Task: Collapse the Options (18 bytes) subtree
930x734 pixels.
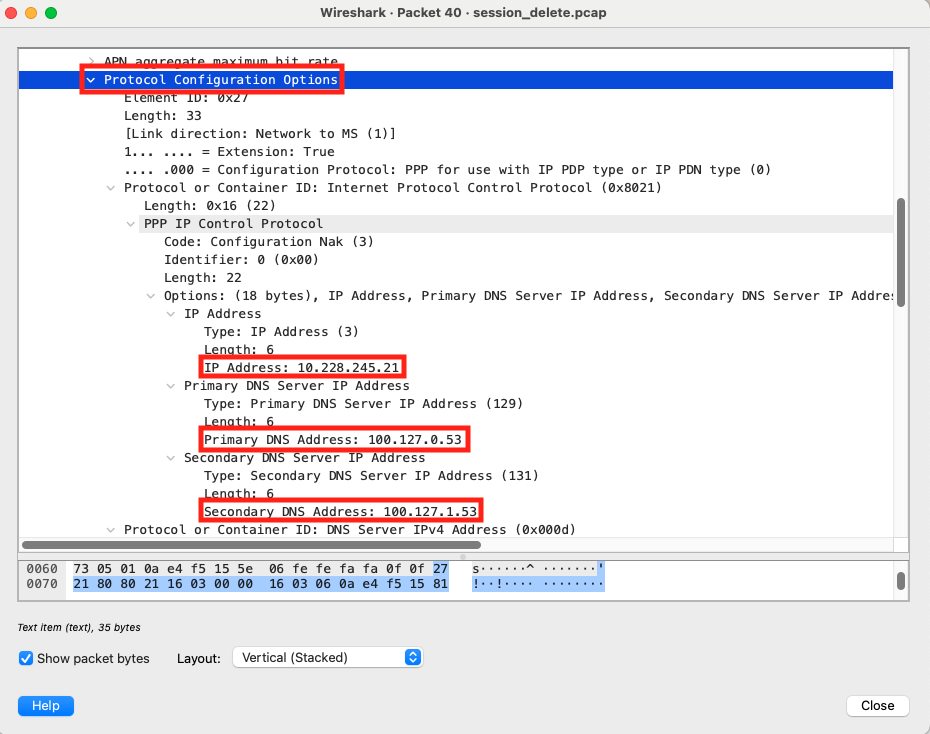Action: pos(150,295)
